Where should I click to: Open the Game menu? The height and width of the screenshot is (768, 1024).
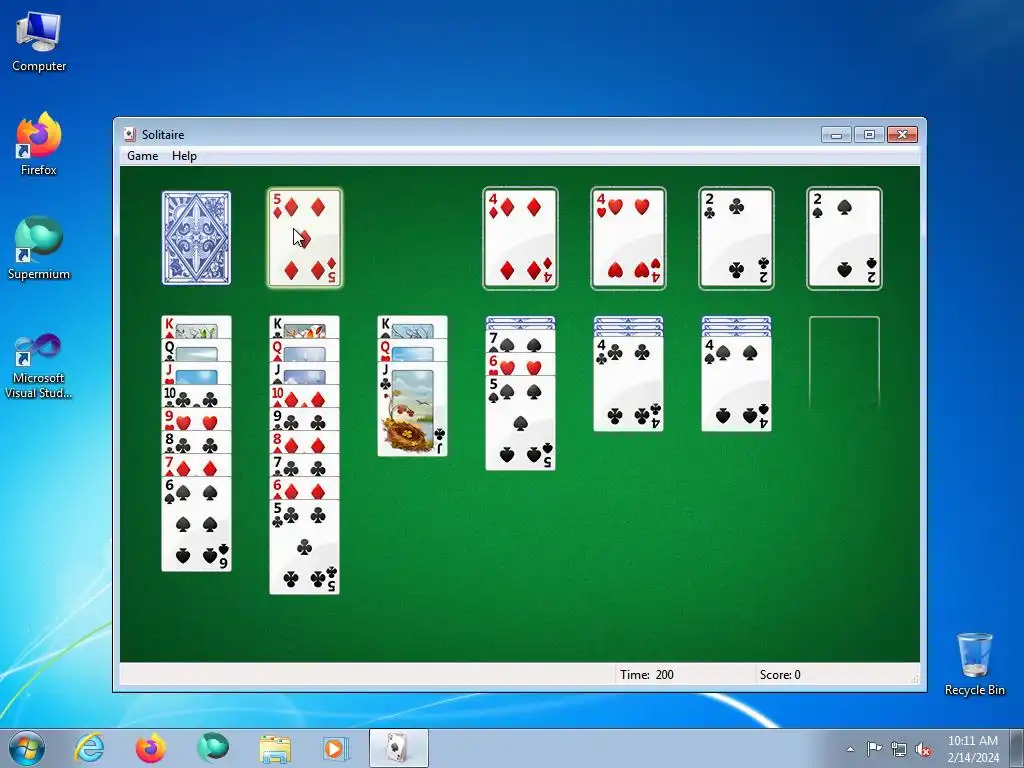click(142, 155)
